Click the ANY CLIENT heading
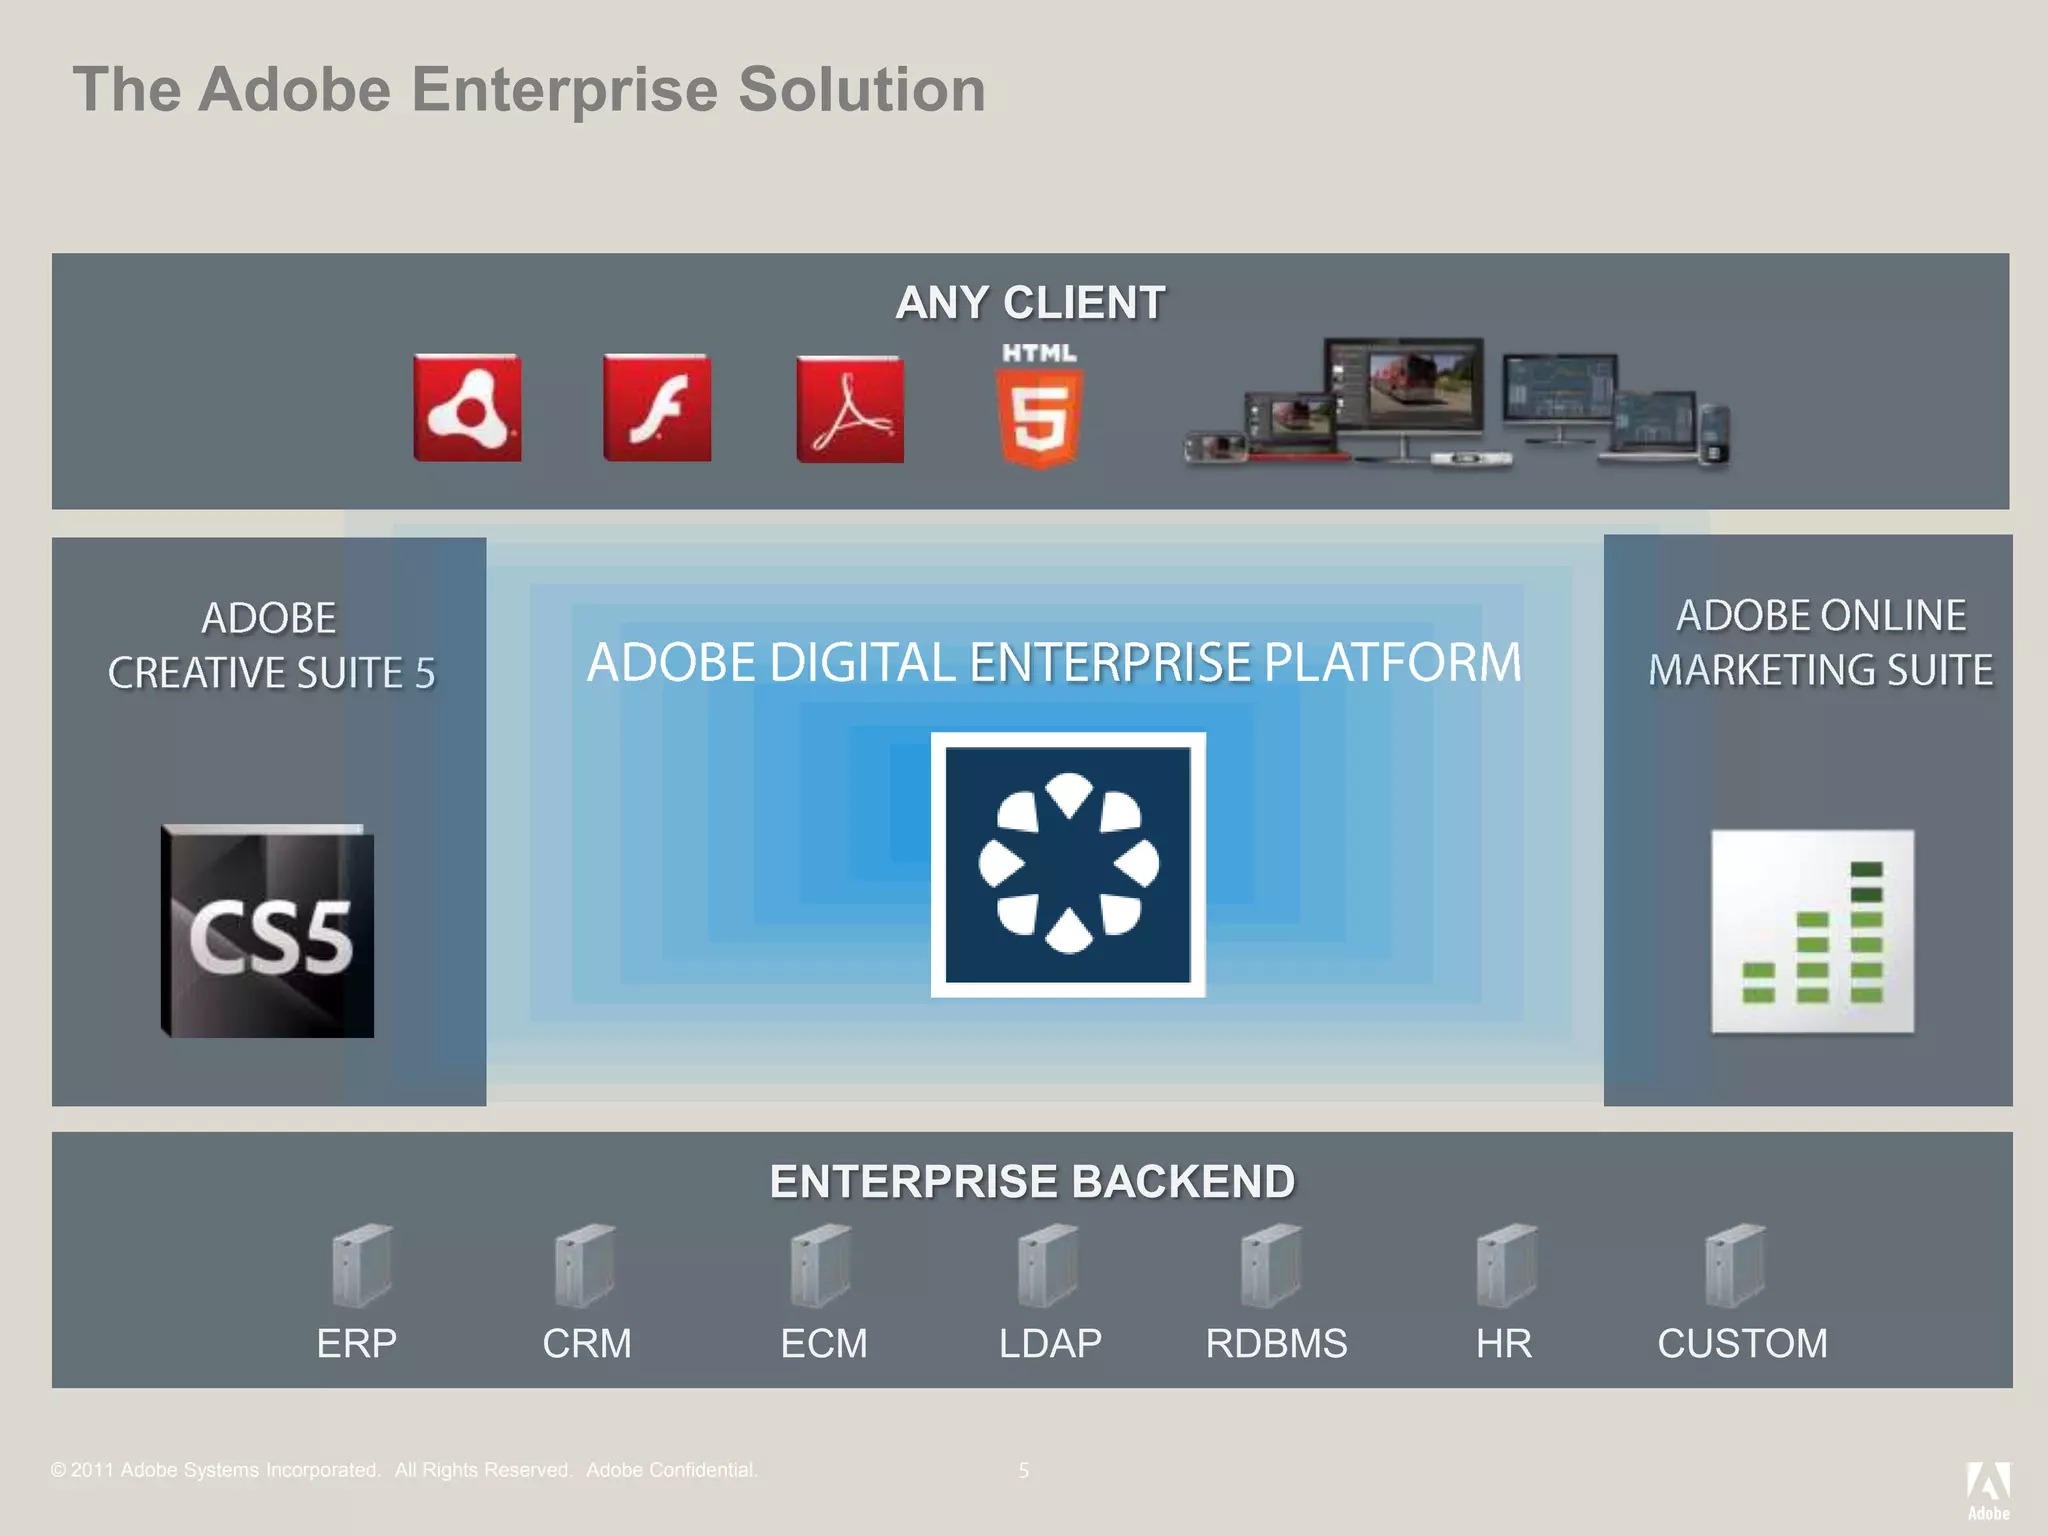Viewport: 2048px width, 1536px height. click(x=1030, y=302)
